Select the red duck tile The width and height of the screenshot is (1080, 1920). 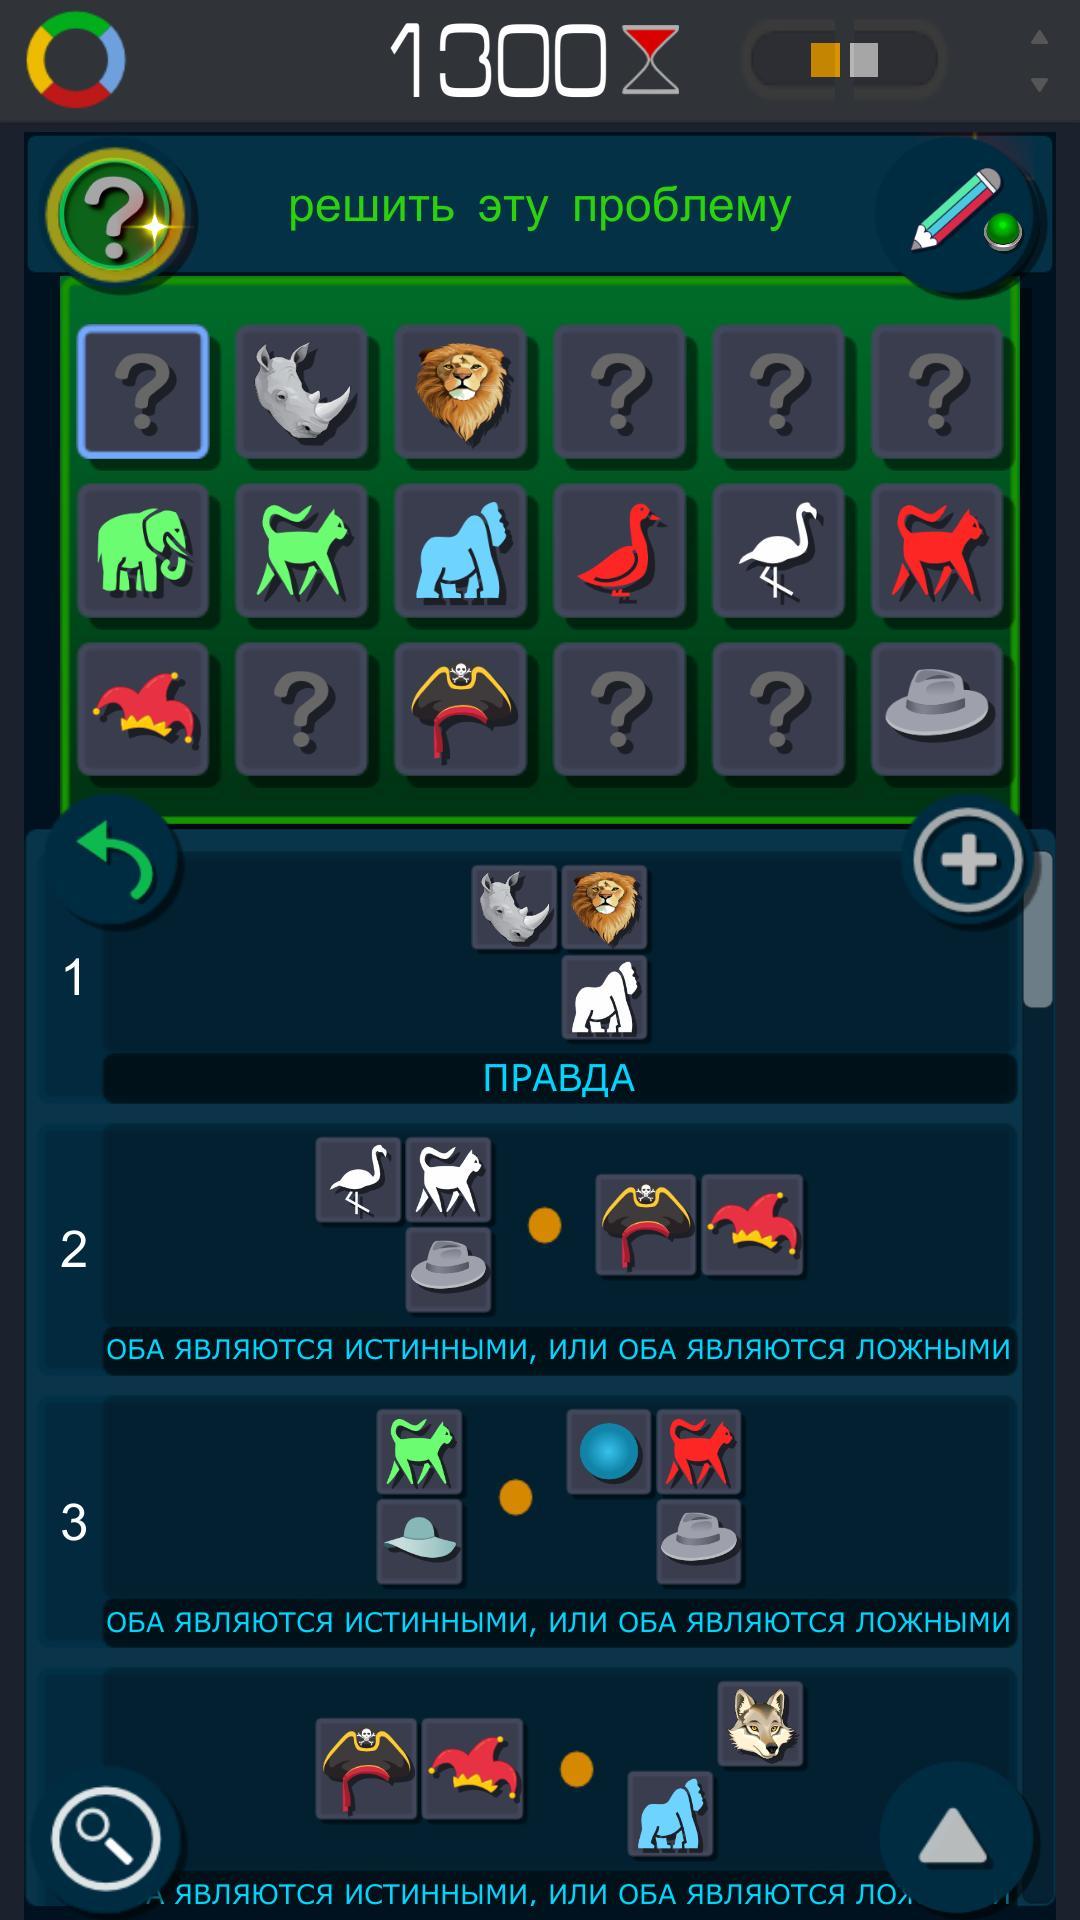(x=619, y=550)
